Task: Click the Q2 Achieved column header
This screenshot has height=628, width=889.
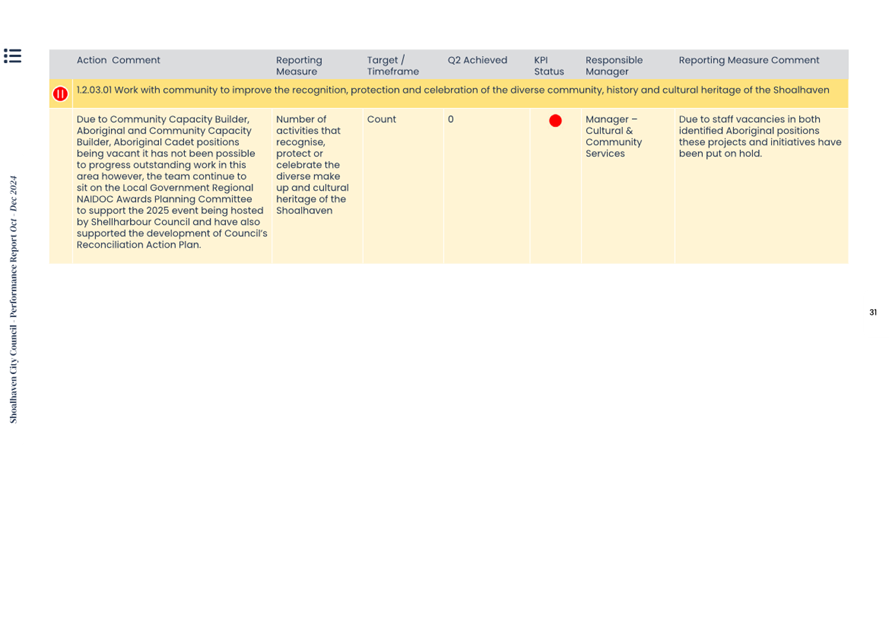Action: pos(477,60)
